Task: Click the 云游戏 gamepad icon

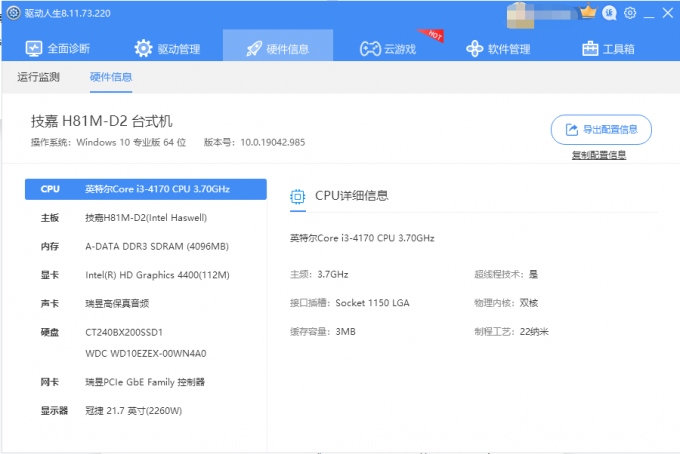Action: (369, 48)
